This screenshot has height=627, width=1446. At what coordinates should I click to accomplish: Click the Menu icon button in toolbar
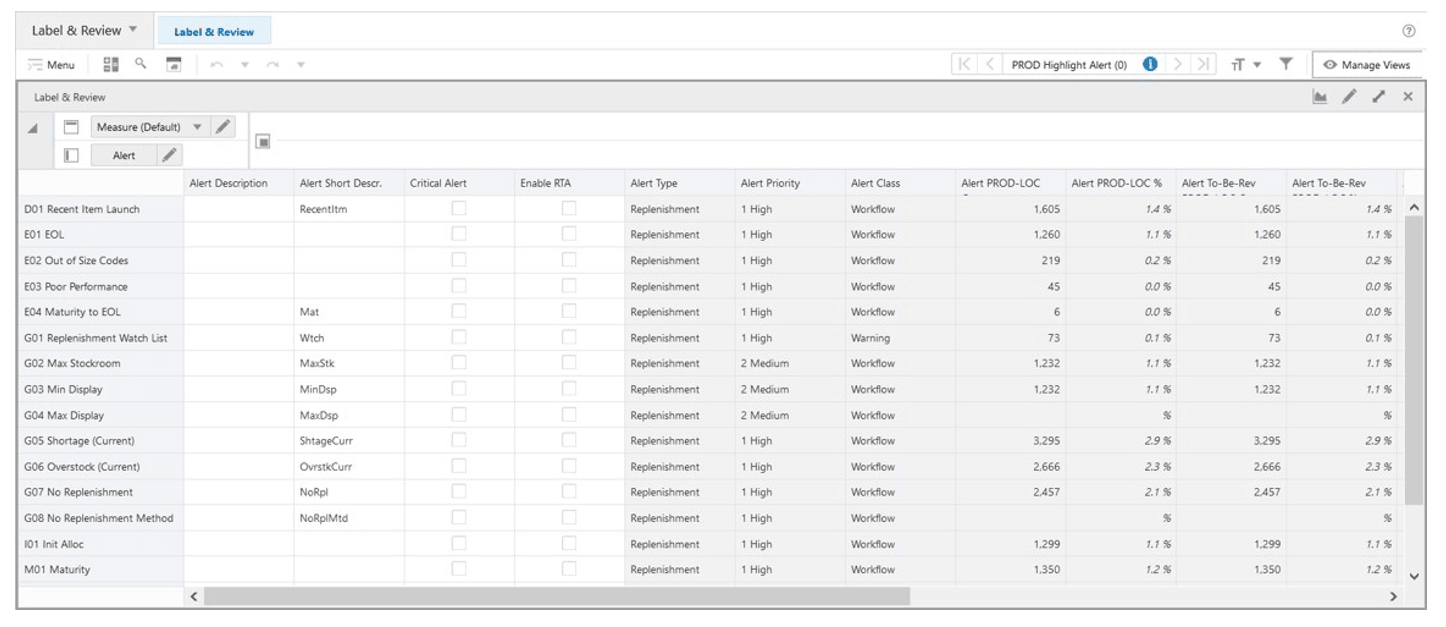[51, 65]
